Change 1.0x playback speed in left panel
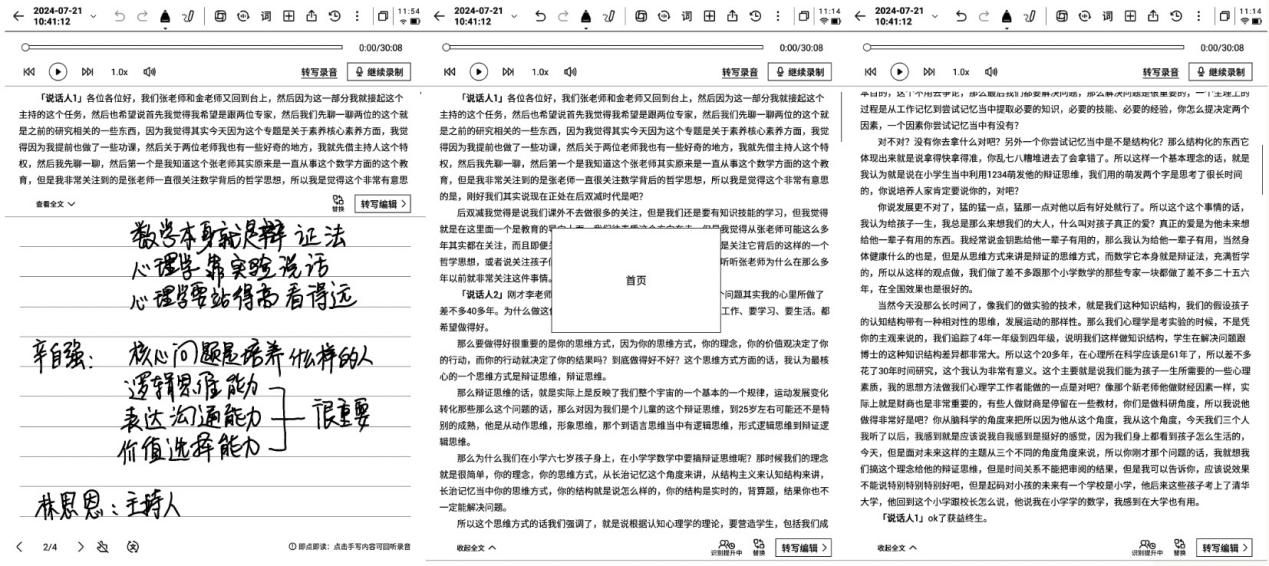This screenshot has width=1269, height=566. 119,72
